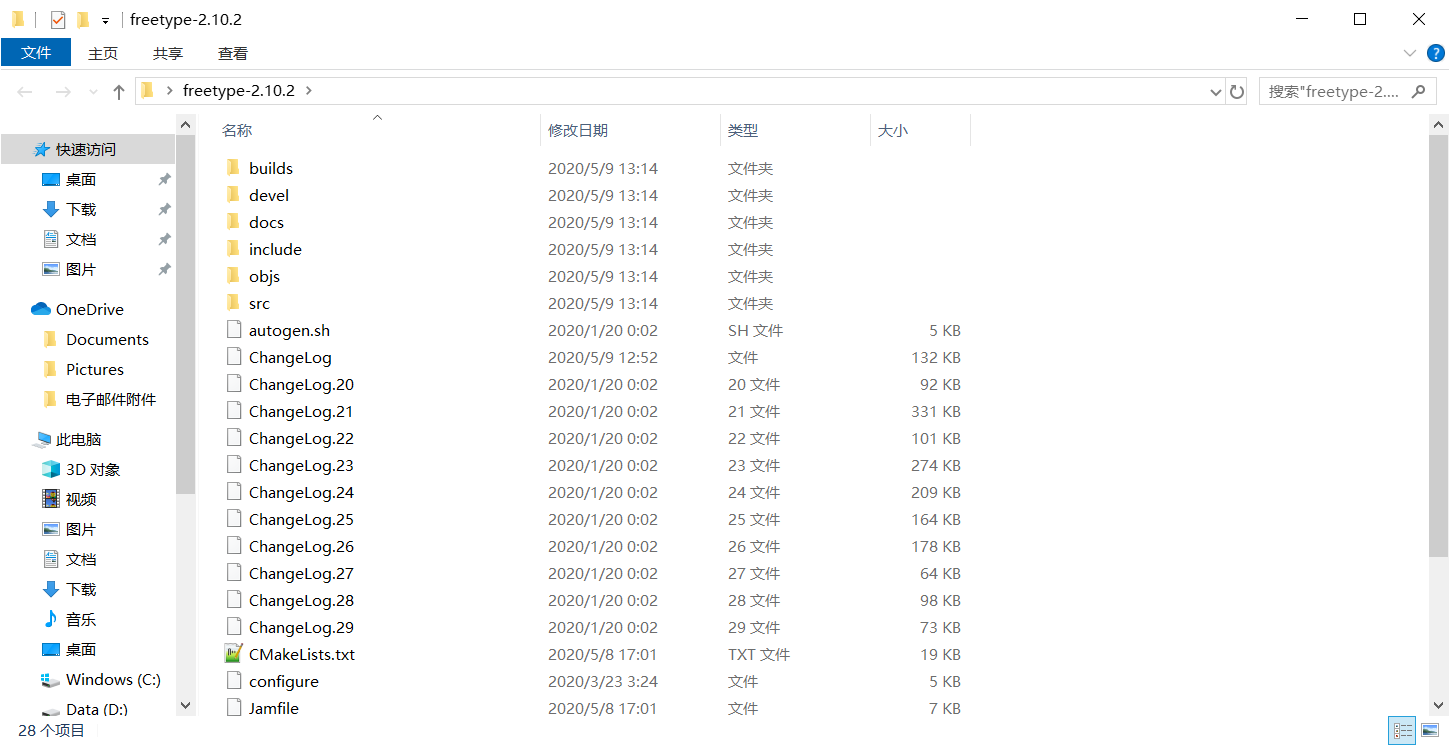Click the navigation pane scrollbar thumb

coord(185,314)
